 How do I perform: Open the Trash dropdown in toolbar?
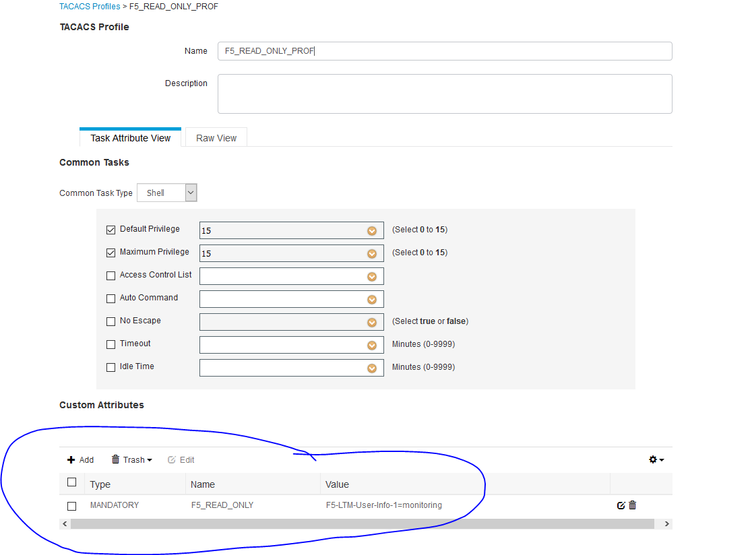pyautogui.click(x=131, y=460)
